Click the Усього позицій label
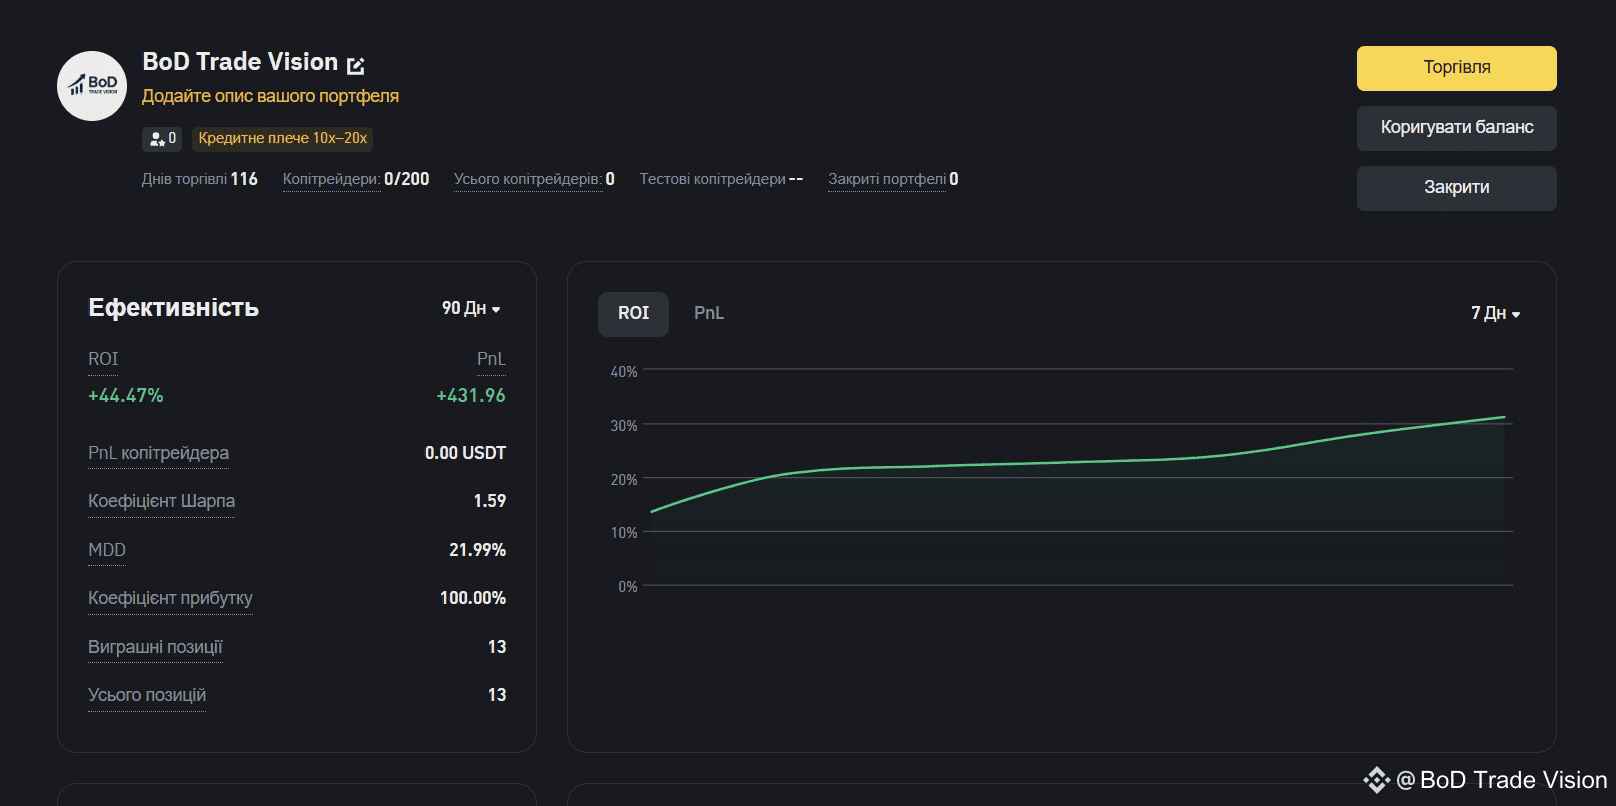Screen dimensions: 1616x806 [x=147, y=695]
